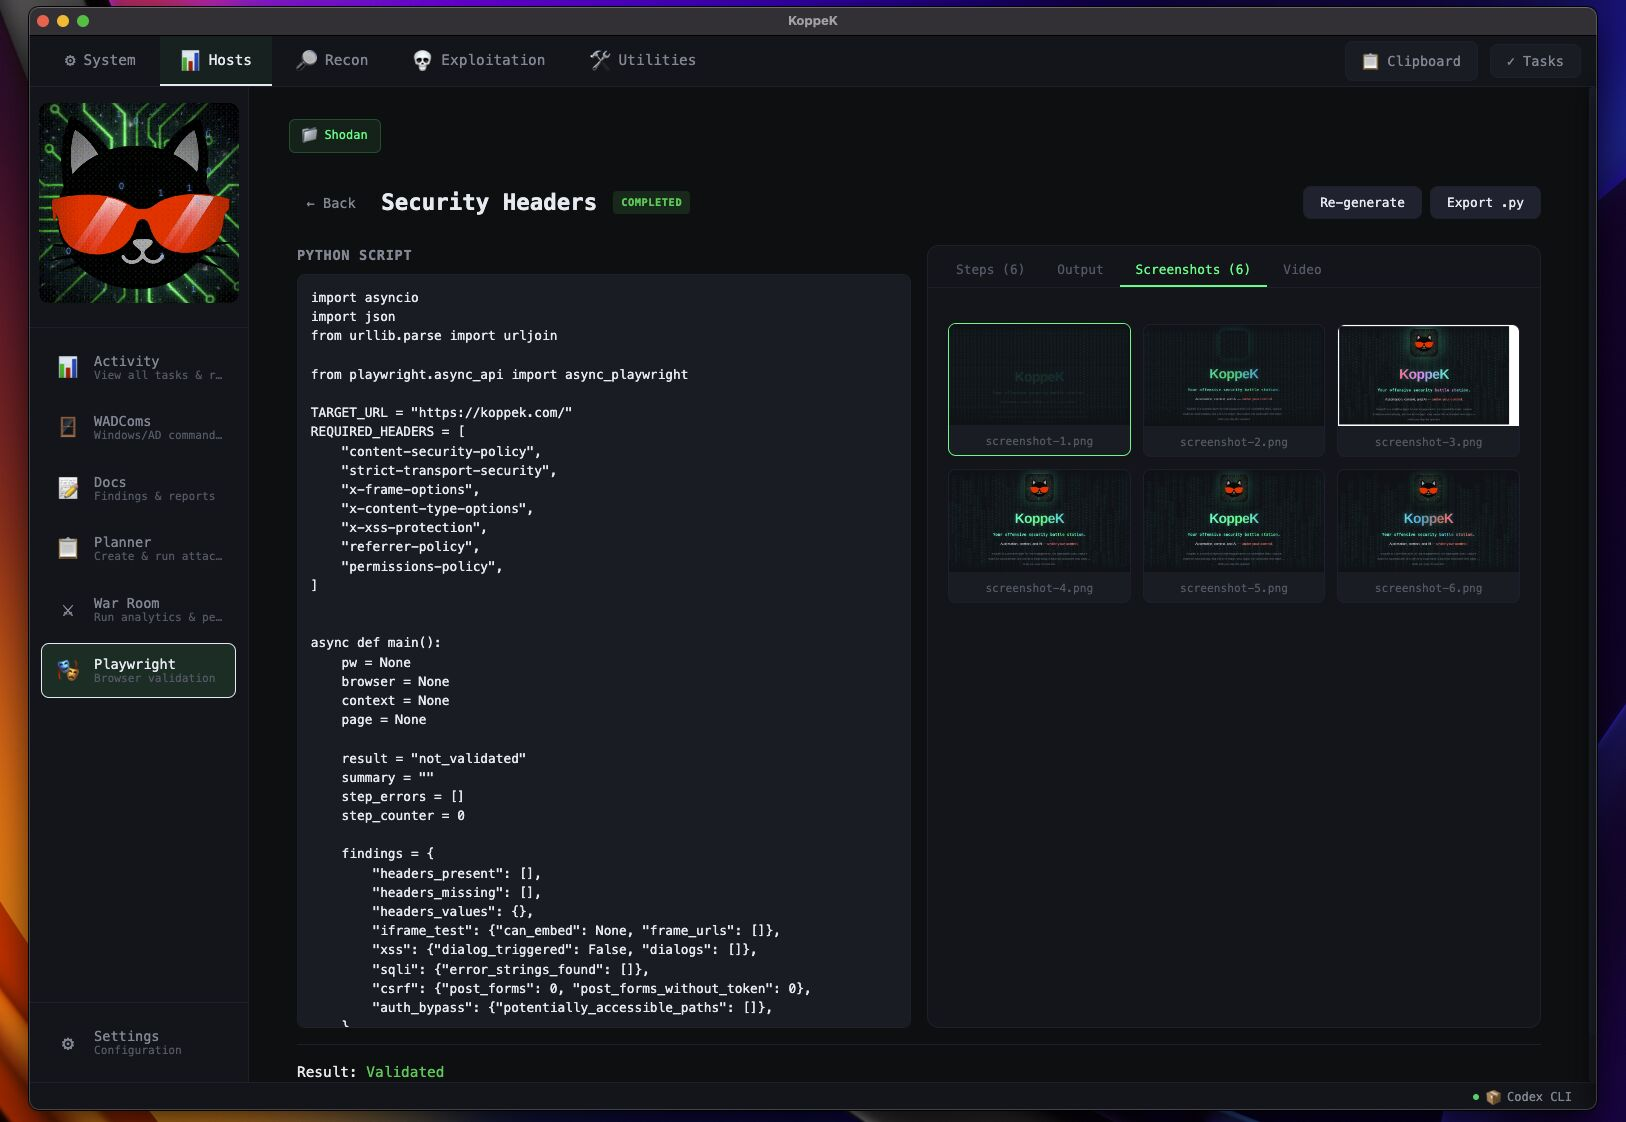Expand the Steps (6) section
Screen dimensions: 1626x1122
coord(991,269)
